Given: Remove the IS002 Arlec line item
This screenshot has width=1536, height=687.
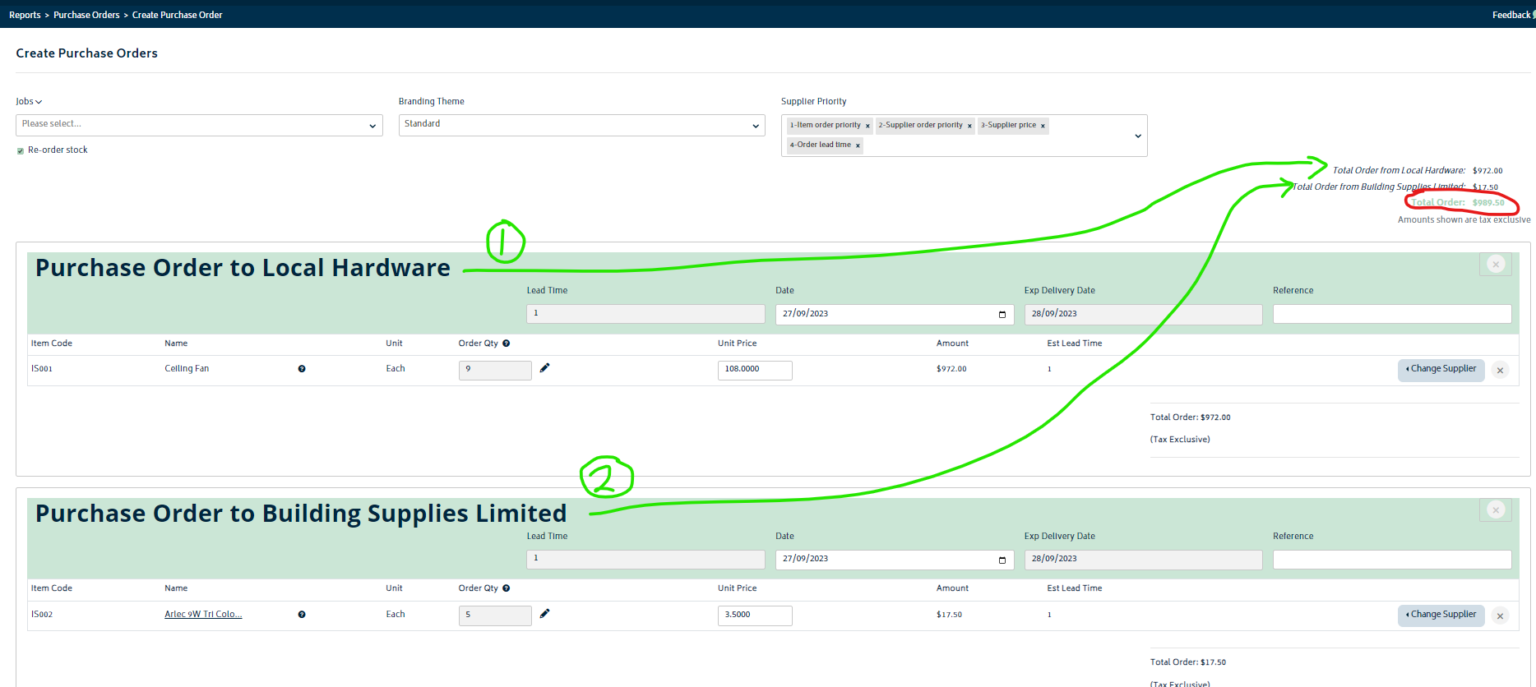Looking at the screenshot, I should 1500,615.
